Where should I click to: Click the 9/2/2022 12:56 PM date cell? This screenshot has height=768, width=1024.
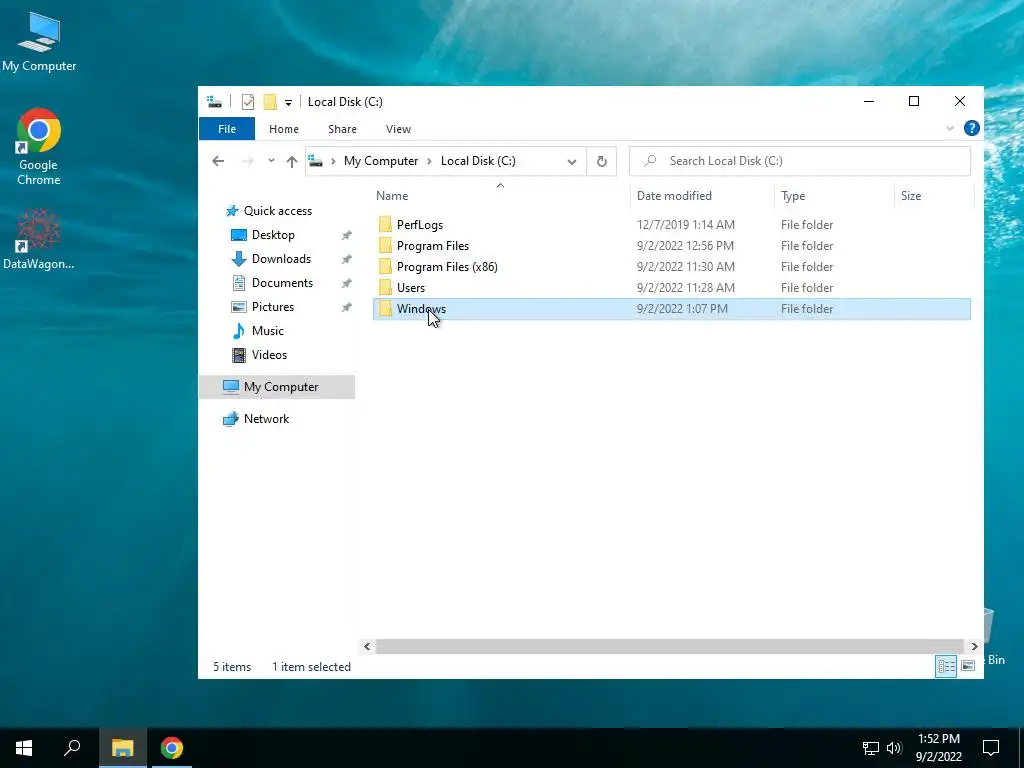(685, 246)
